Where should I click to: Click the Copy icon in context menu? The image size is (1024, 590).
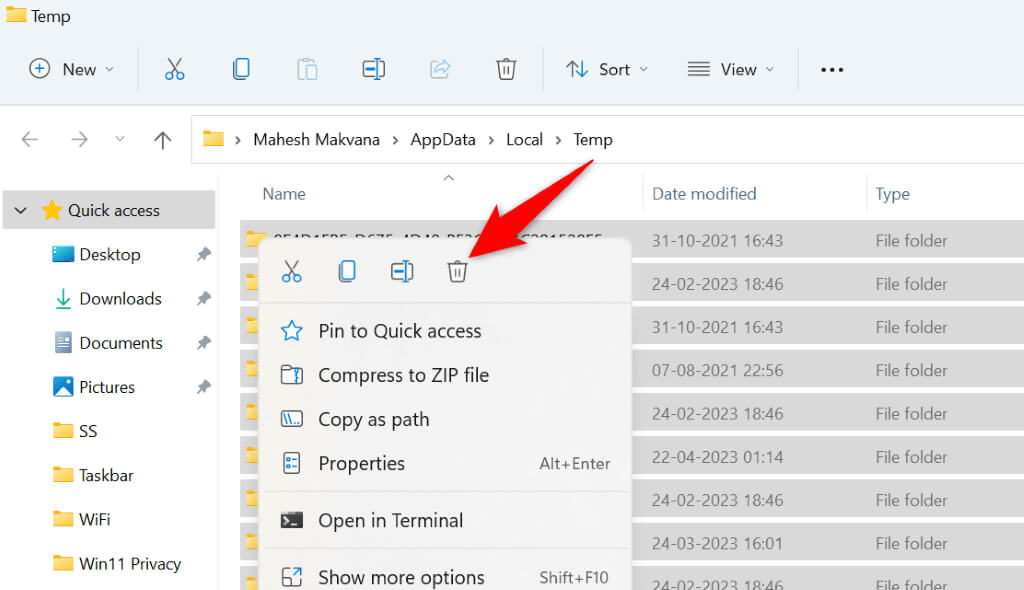point(347,271)
